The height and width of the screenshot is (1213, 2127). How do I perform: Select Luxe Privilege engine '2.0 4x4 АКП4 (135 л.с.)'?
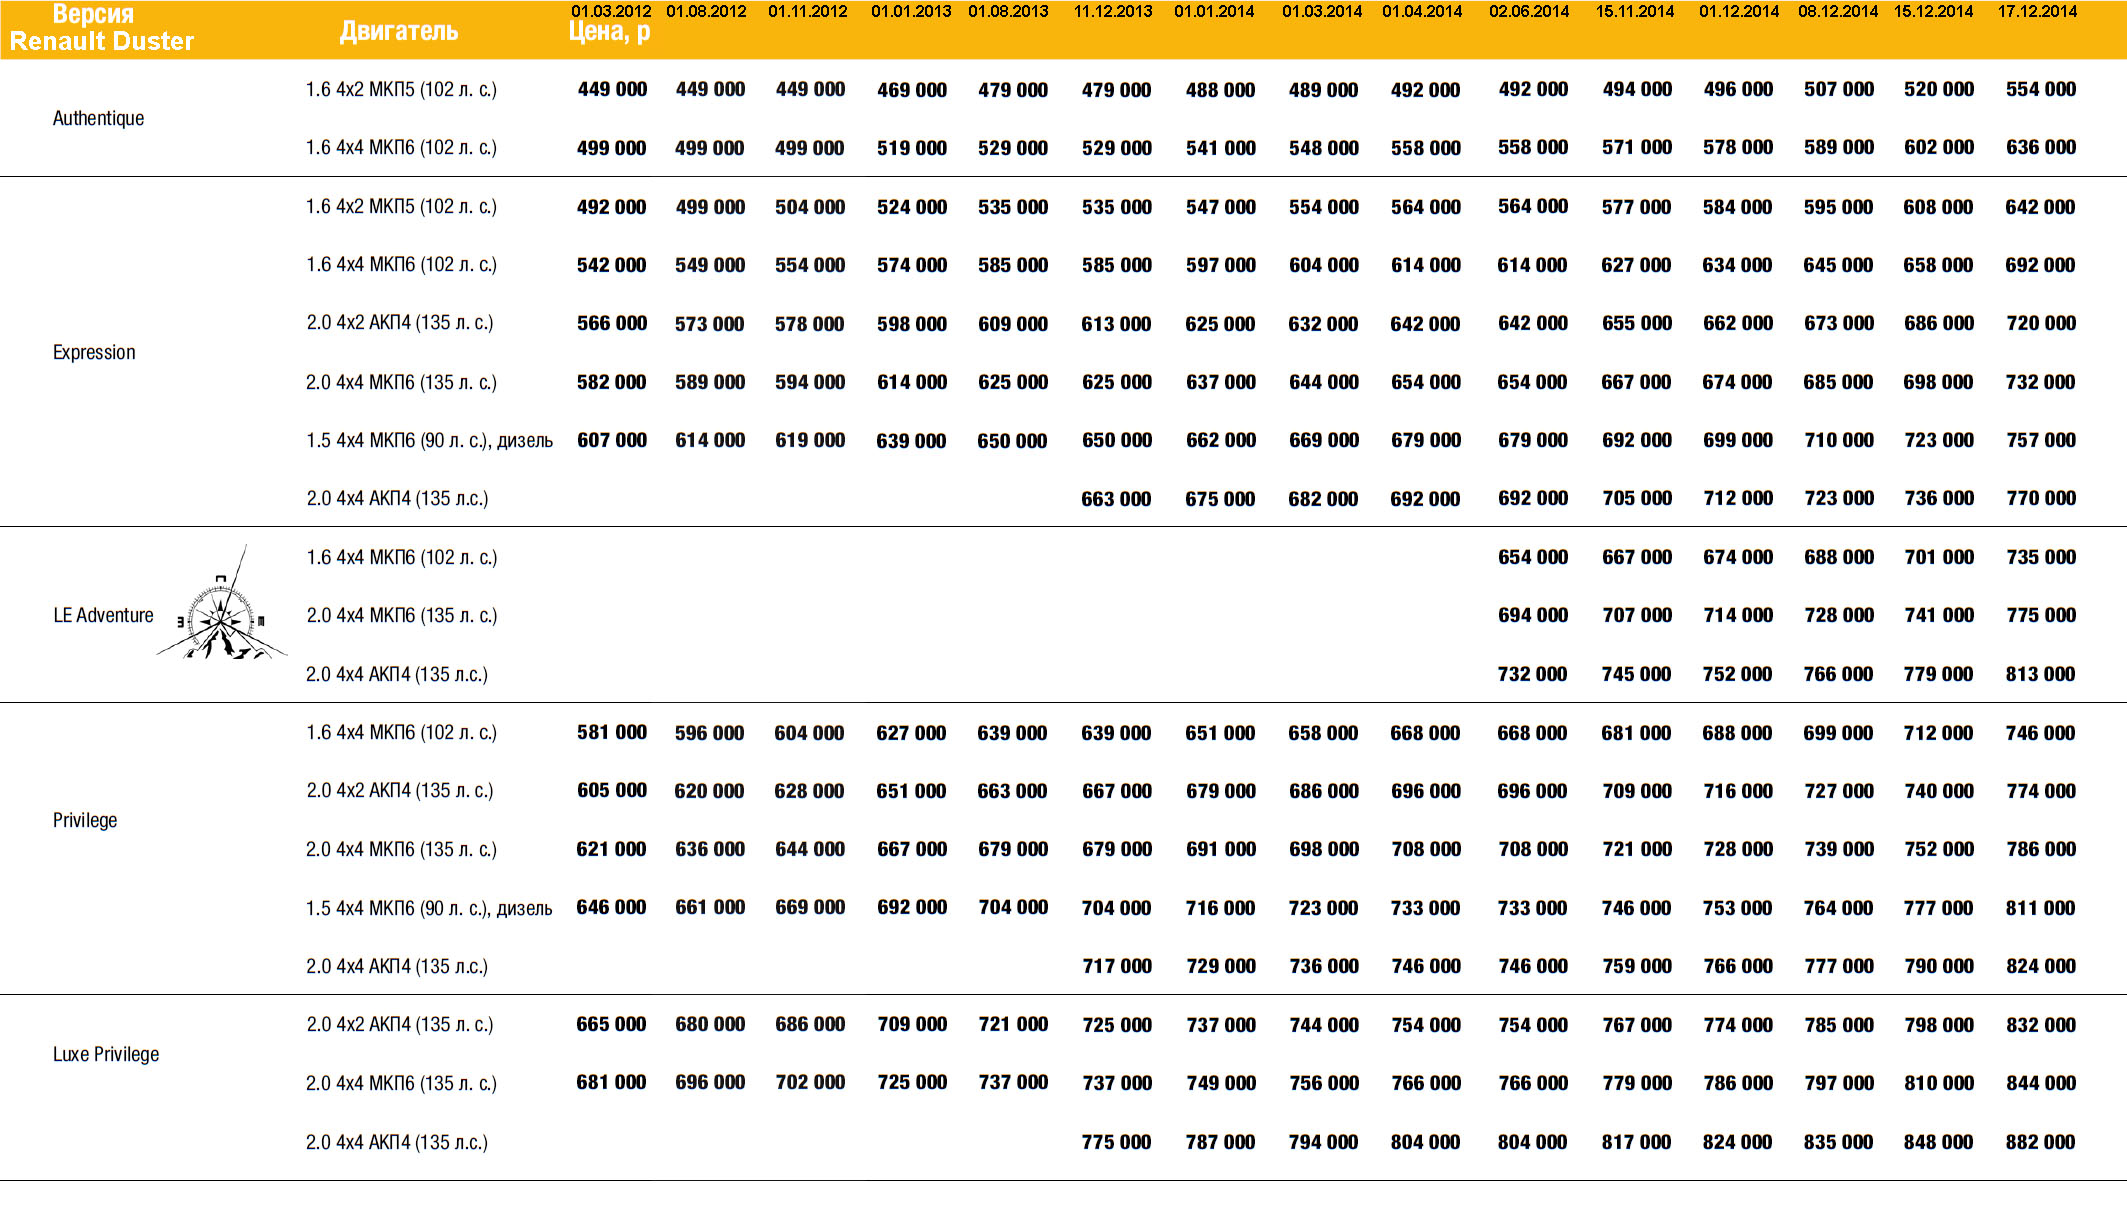point(397,1142)
